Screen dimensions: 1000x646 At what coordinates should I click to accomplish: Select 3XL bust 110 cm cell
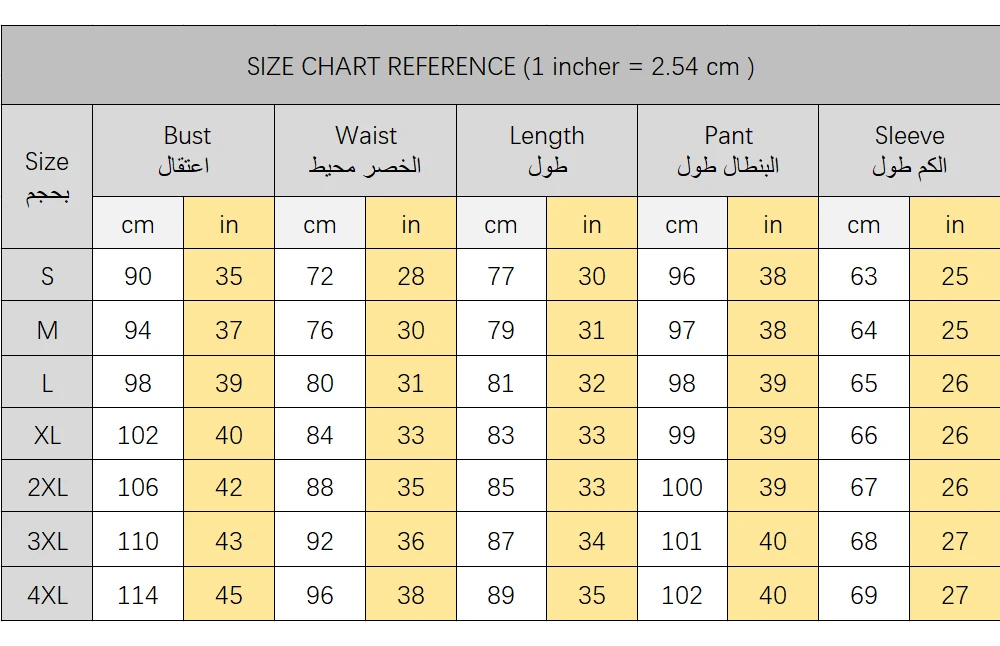click(138, 541)
